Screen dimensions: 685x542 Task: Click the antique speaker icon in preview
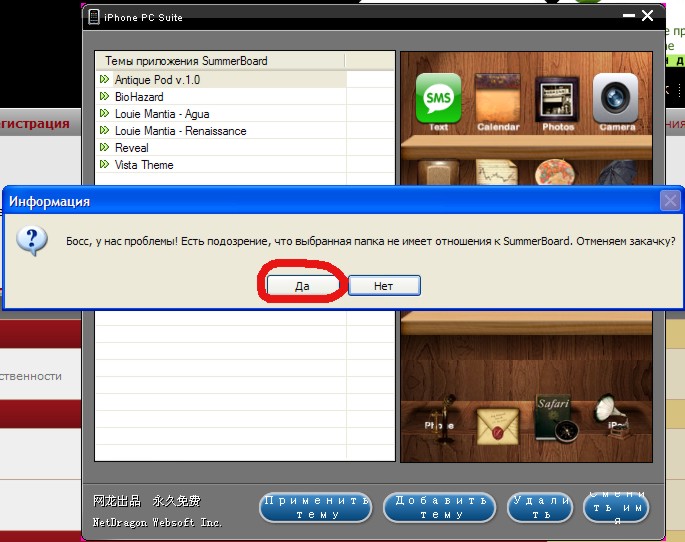[x=438, y=173]
